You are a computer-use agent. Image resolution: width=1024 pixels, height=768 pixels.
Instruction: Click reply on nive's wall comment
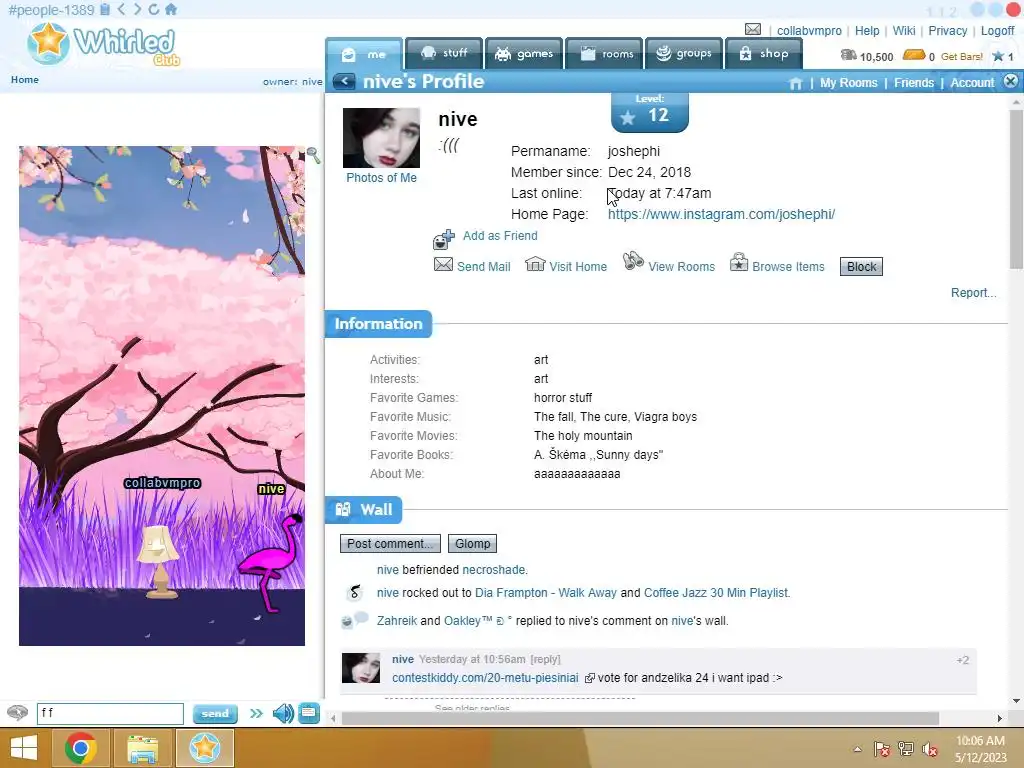[545, 660]
